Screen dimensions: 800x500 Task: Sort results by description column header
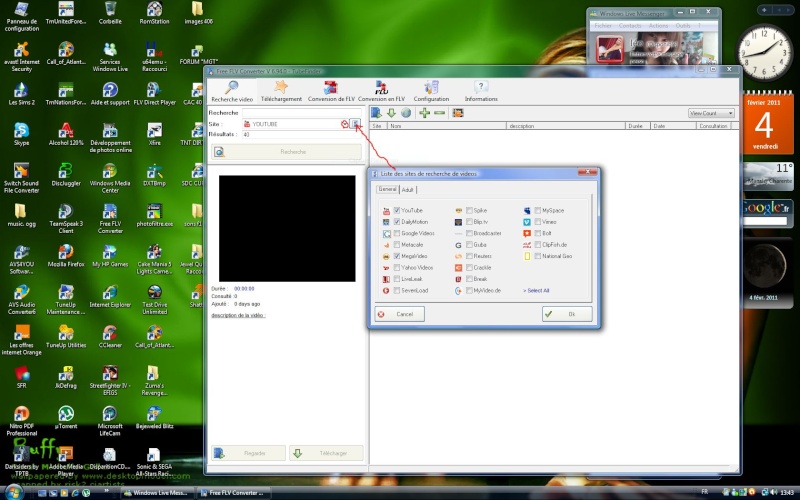click(566, 126)
